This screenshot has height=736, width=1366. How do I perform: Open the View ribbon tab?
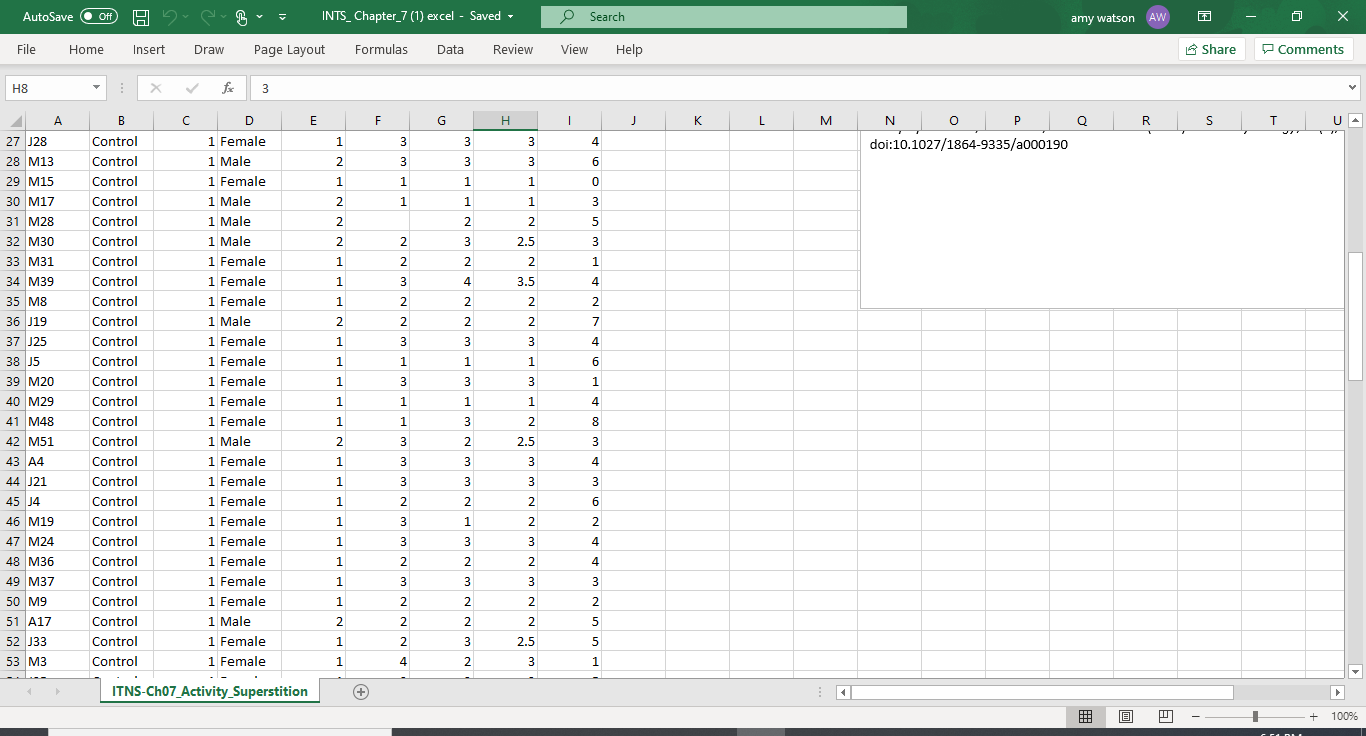(x=574, y=50)
